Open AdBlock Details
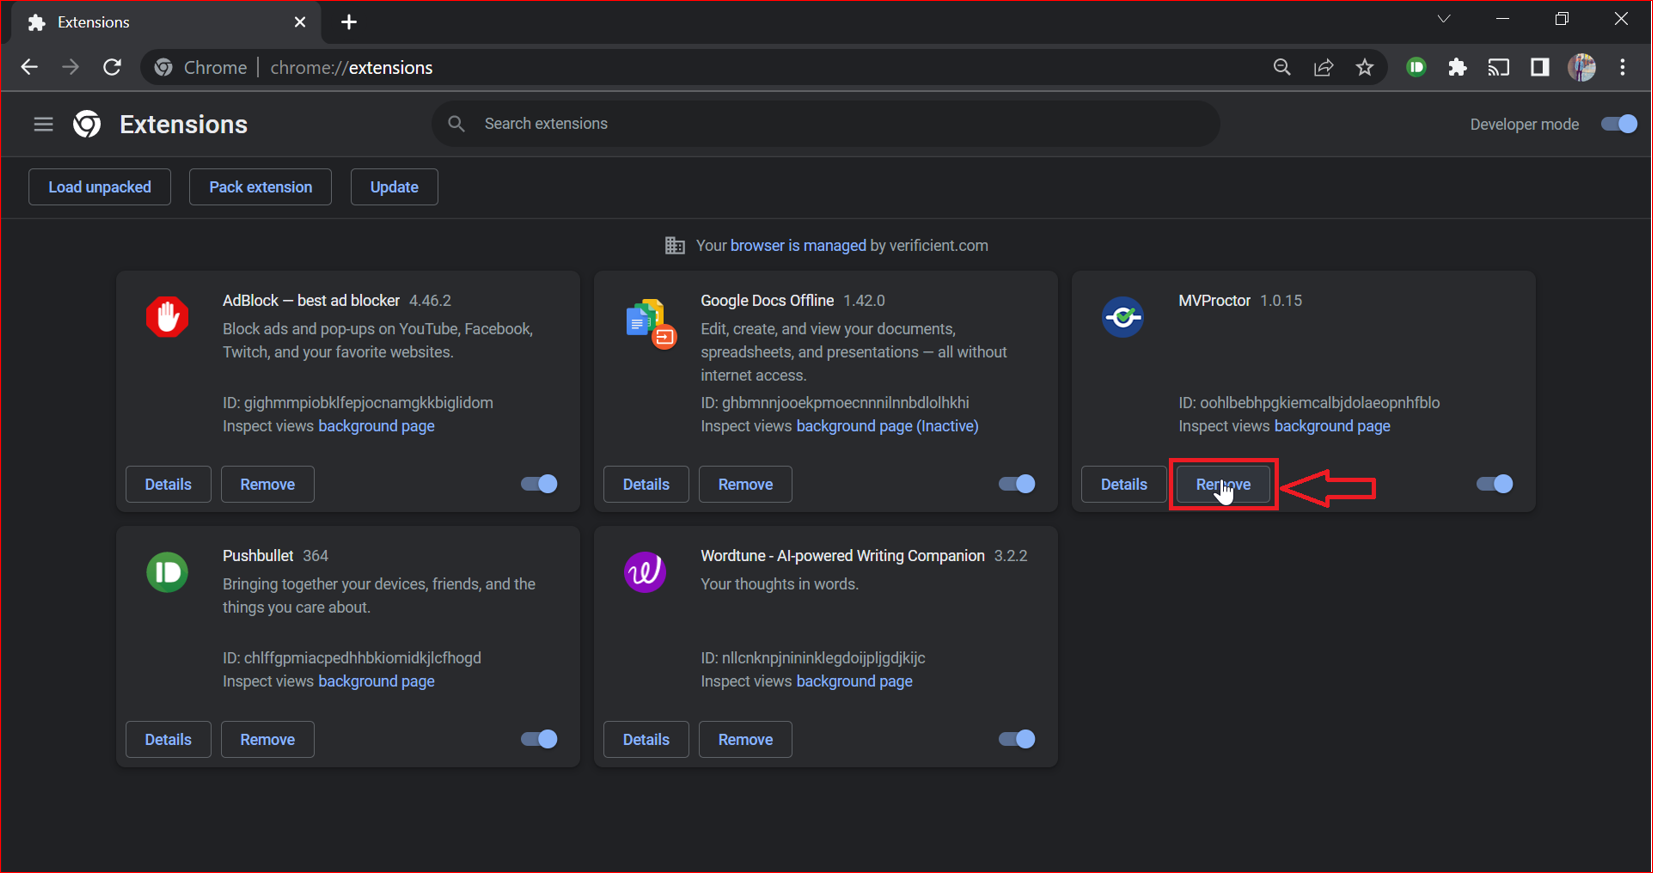 (x=168, y=484)
